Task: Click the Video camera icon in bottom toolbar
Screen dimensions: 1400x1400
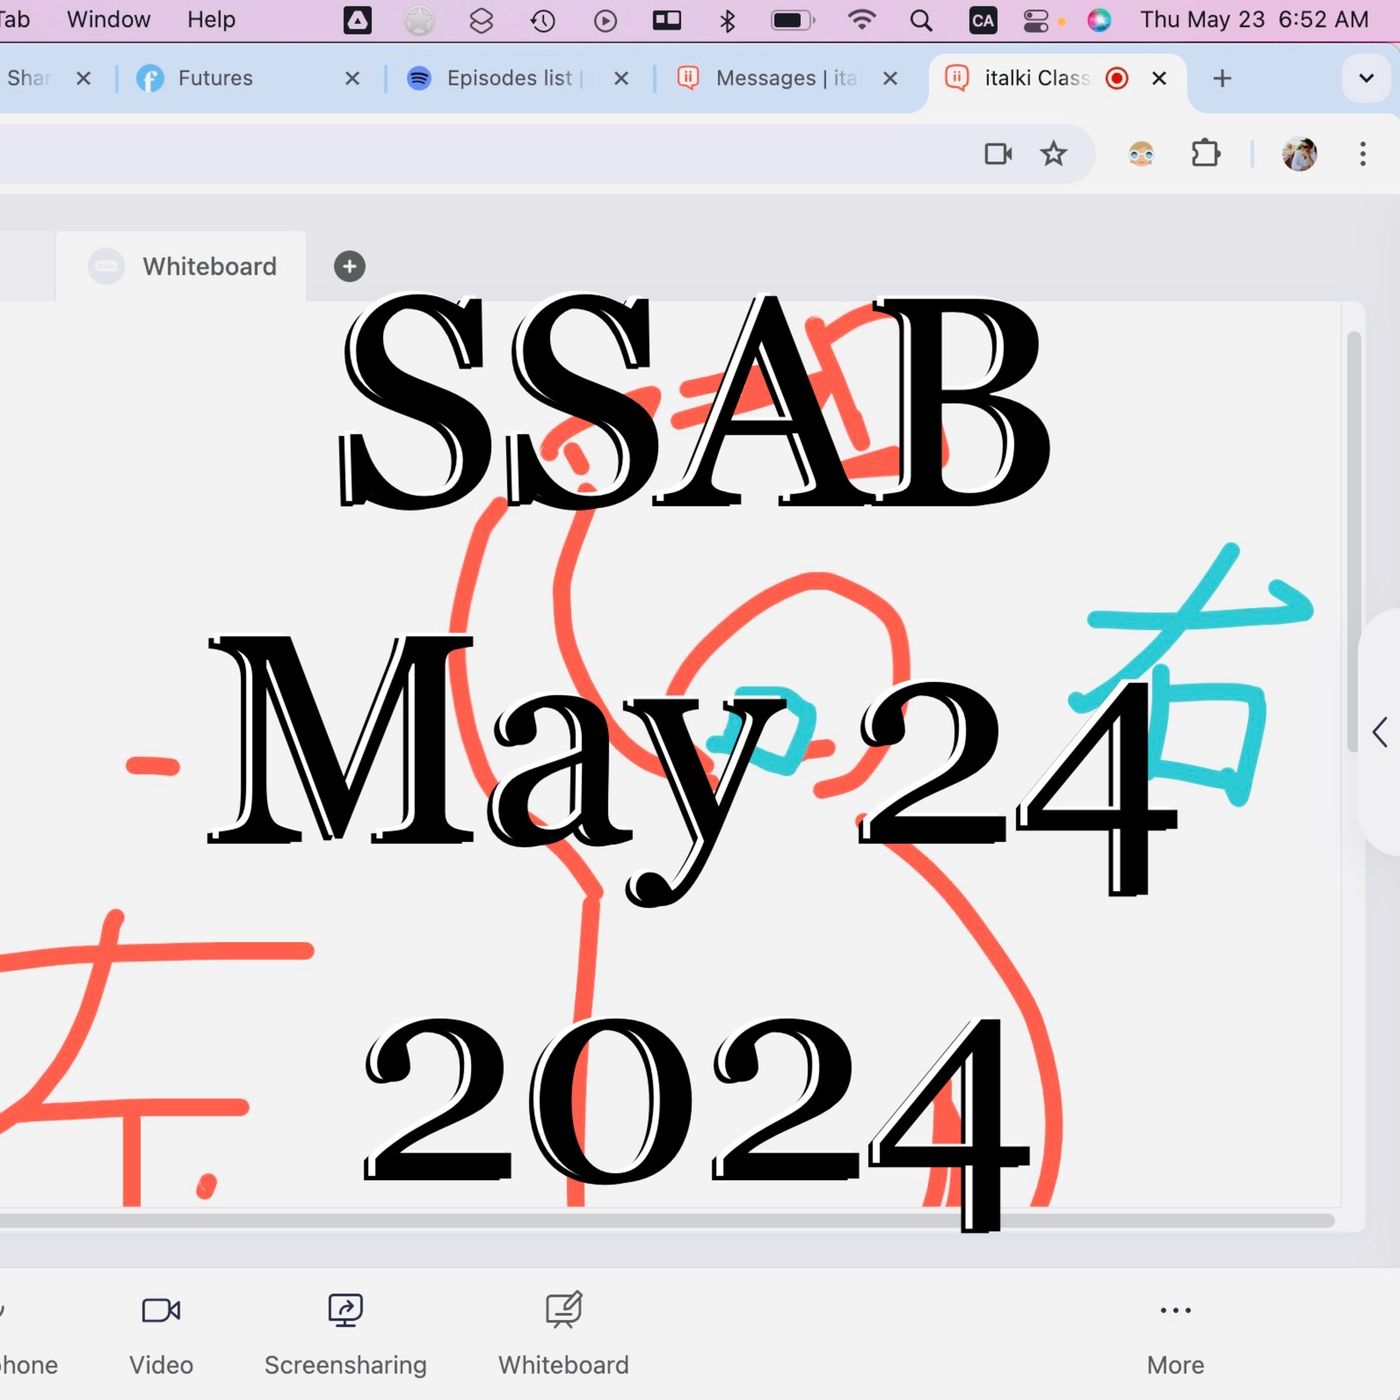Action: pos(161,1311)
